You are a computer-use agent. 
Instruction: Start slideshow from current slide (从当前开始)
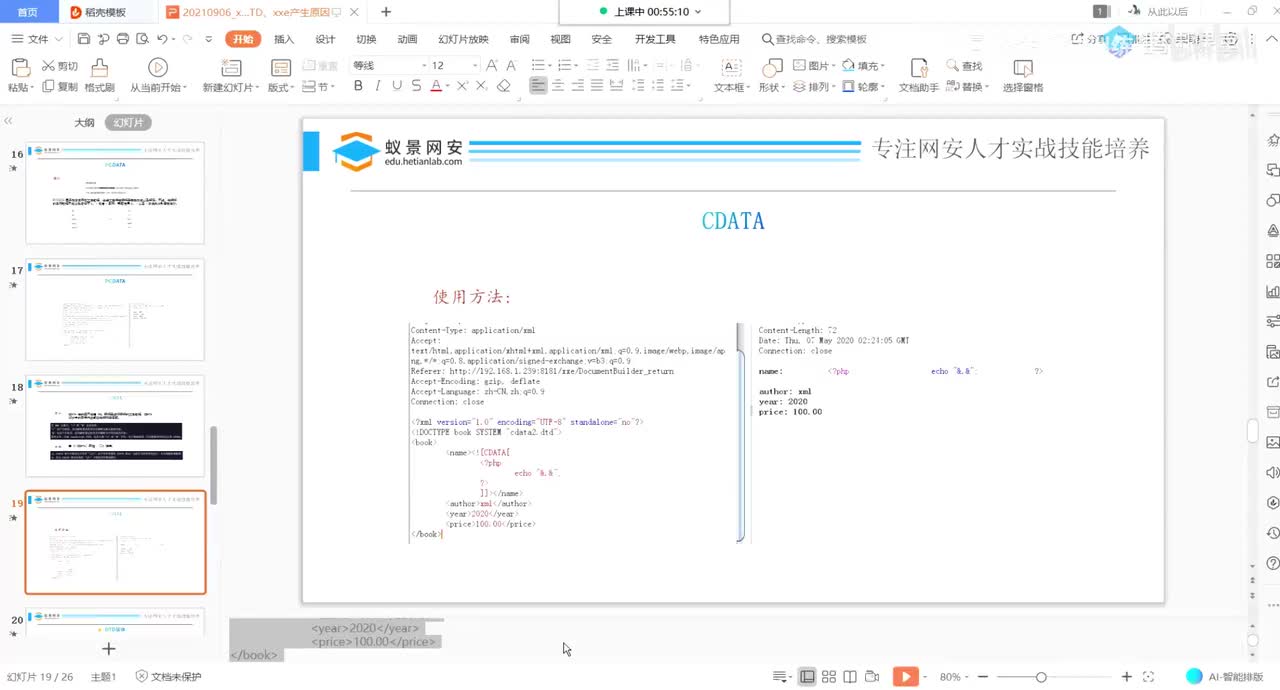[157, 75]
